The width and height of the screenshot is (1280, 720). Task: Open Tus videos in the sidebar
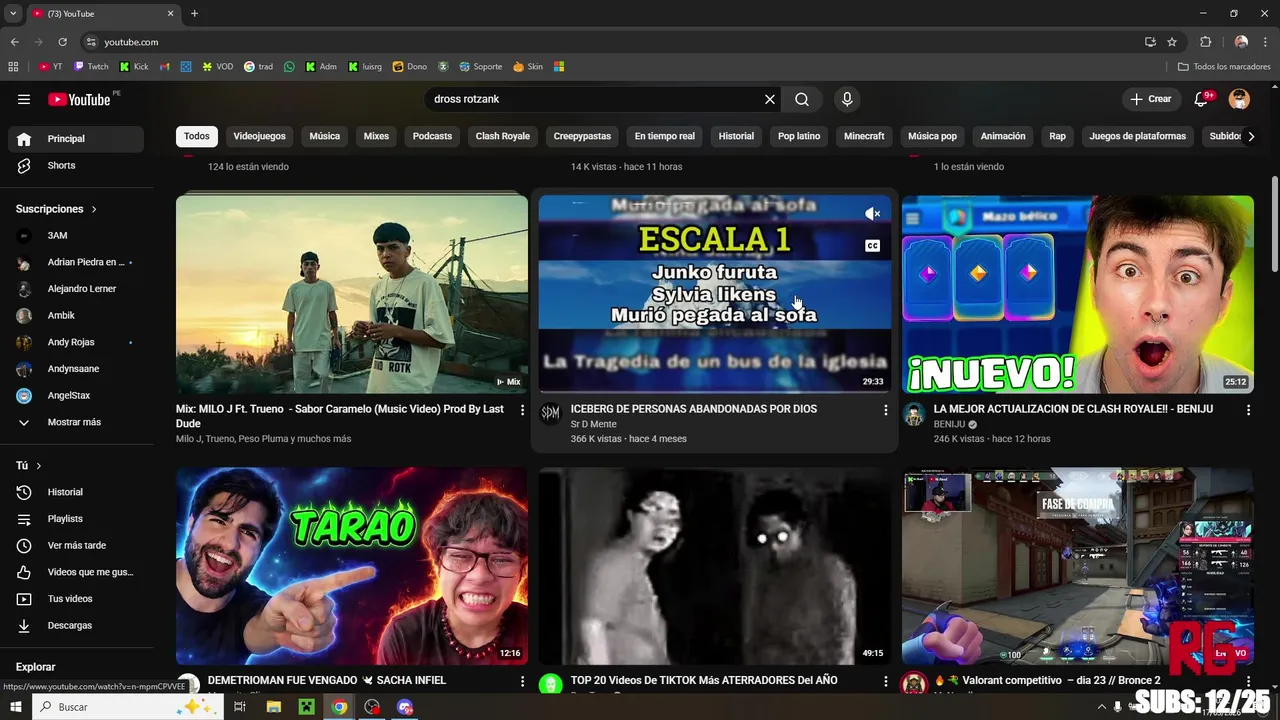[76, 599]
